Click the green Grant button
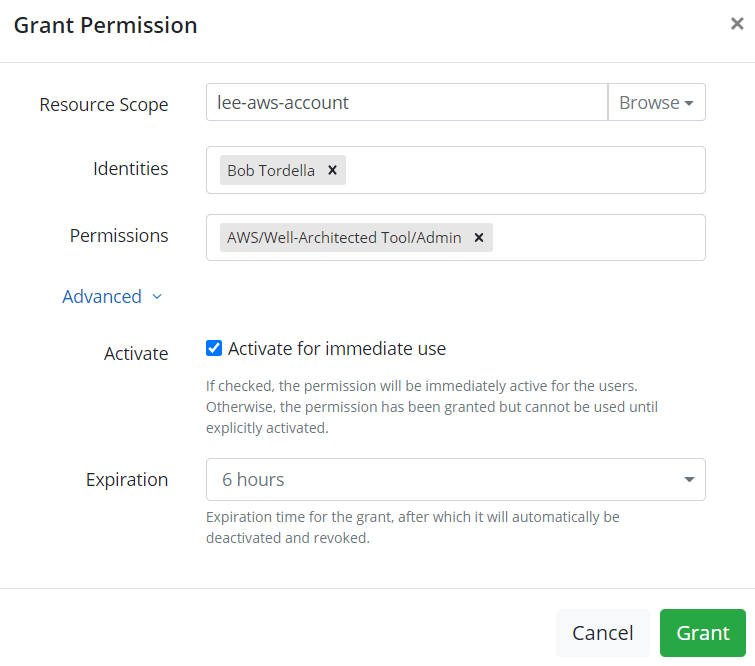Screen dimensions: 755x666 tap(703, 633)
